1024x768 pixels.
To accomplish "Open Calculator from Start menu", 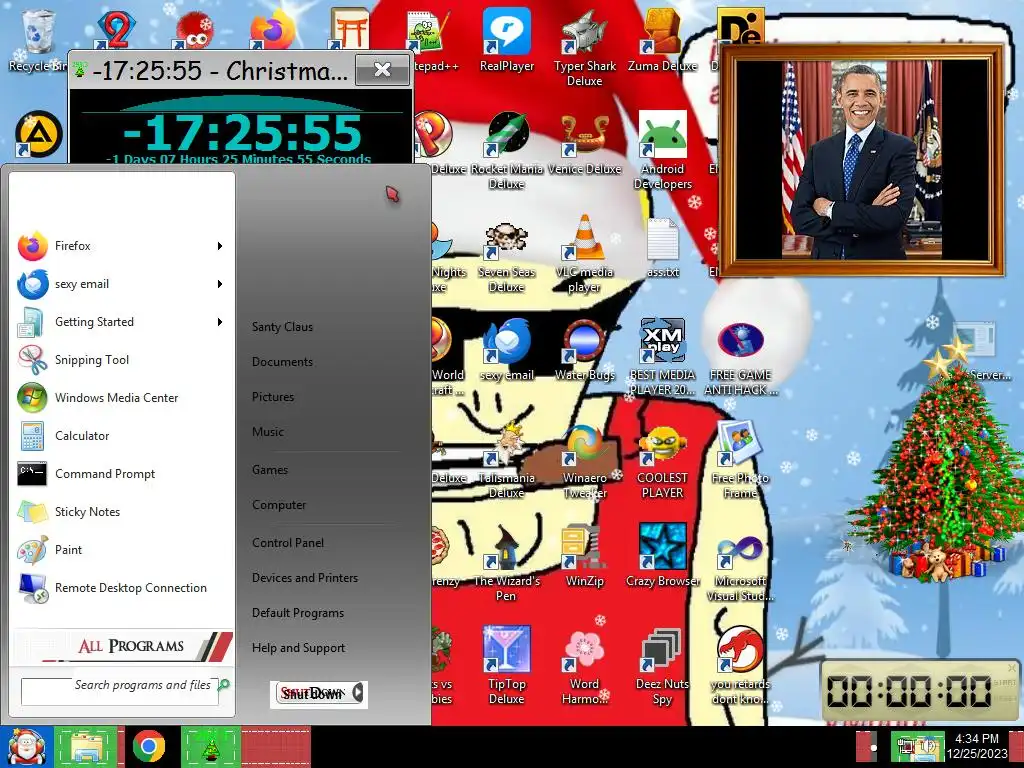I will [121, 436].
